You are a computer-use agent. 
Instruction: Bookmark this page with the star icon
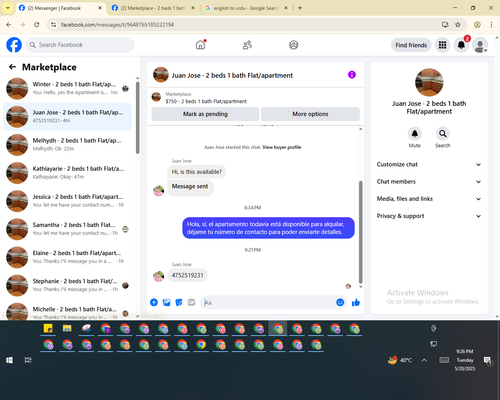click(x=458, y=24)
